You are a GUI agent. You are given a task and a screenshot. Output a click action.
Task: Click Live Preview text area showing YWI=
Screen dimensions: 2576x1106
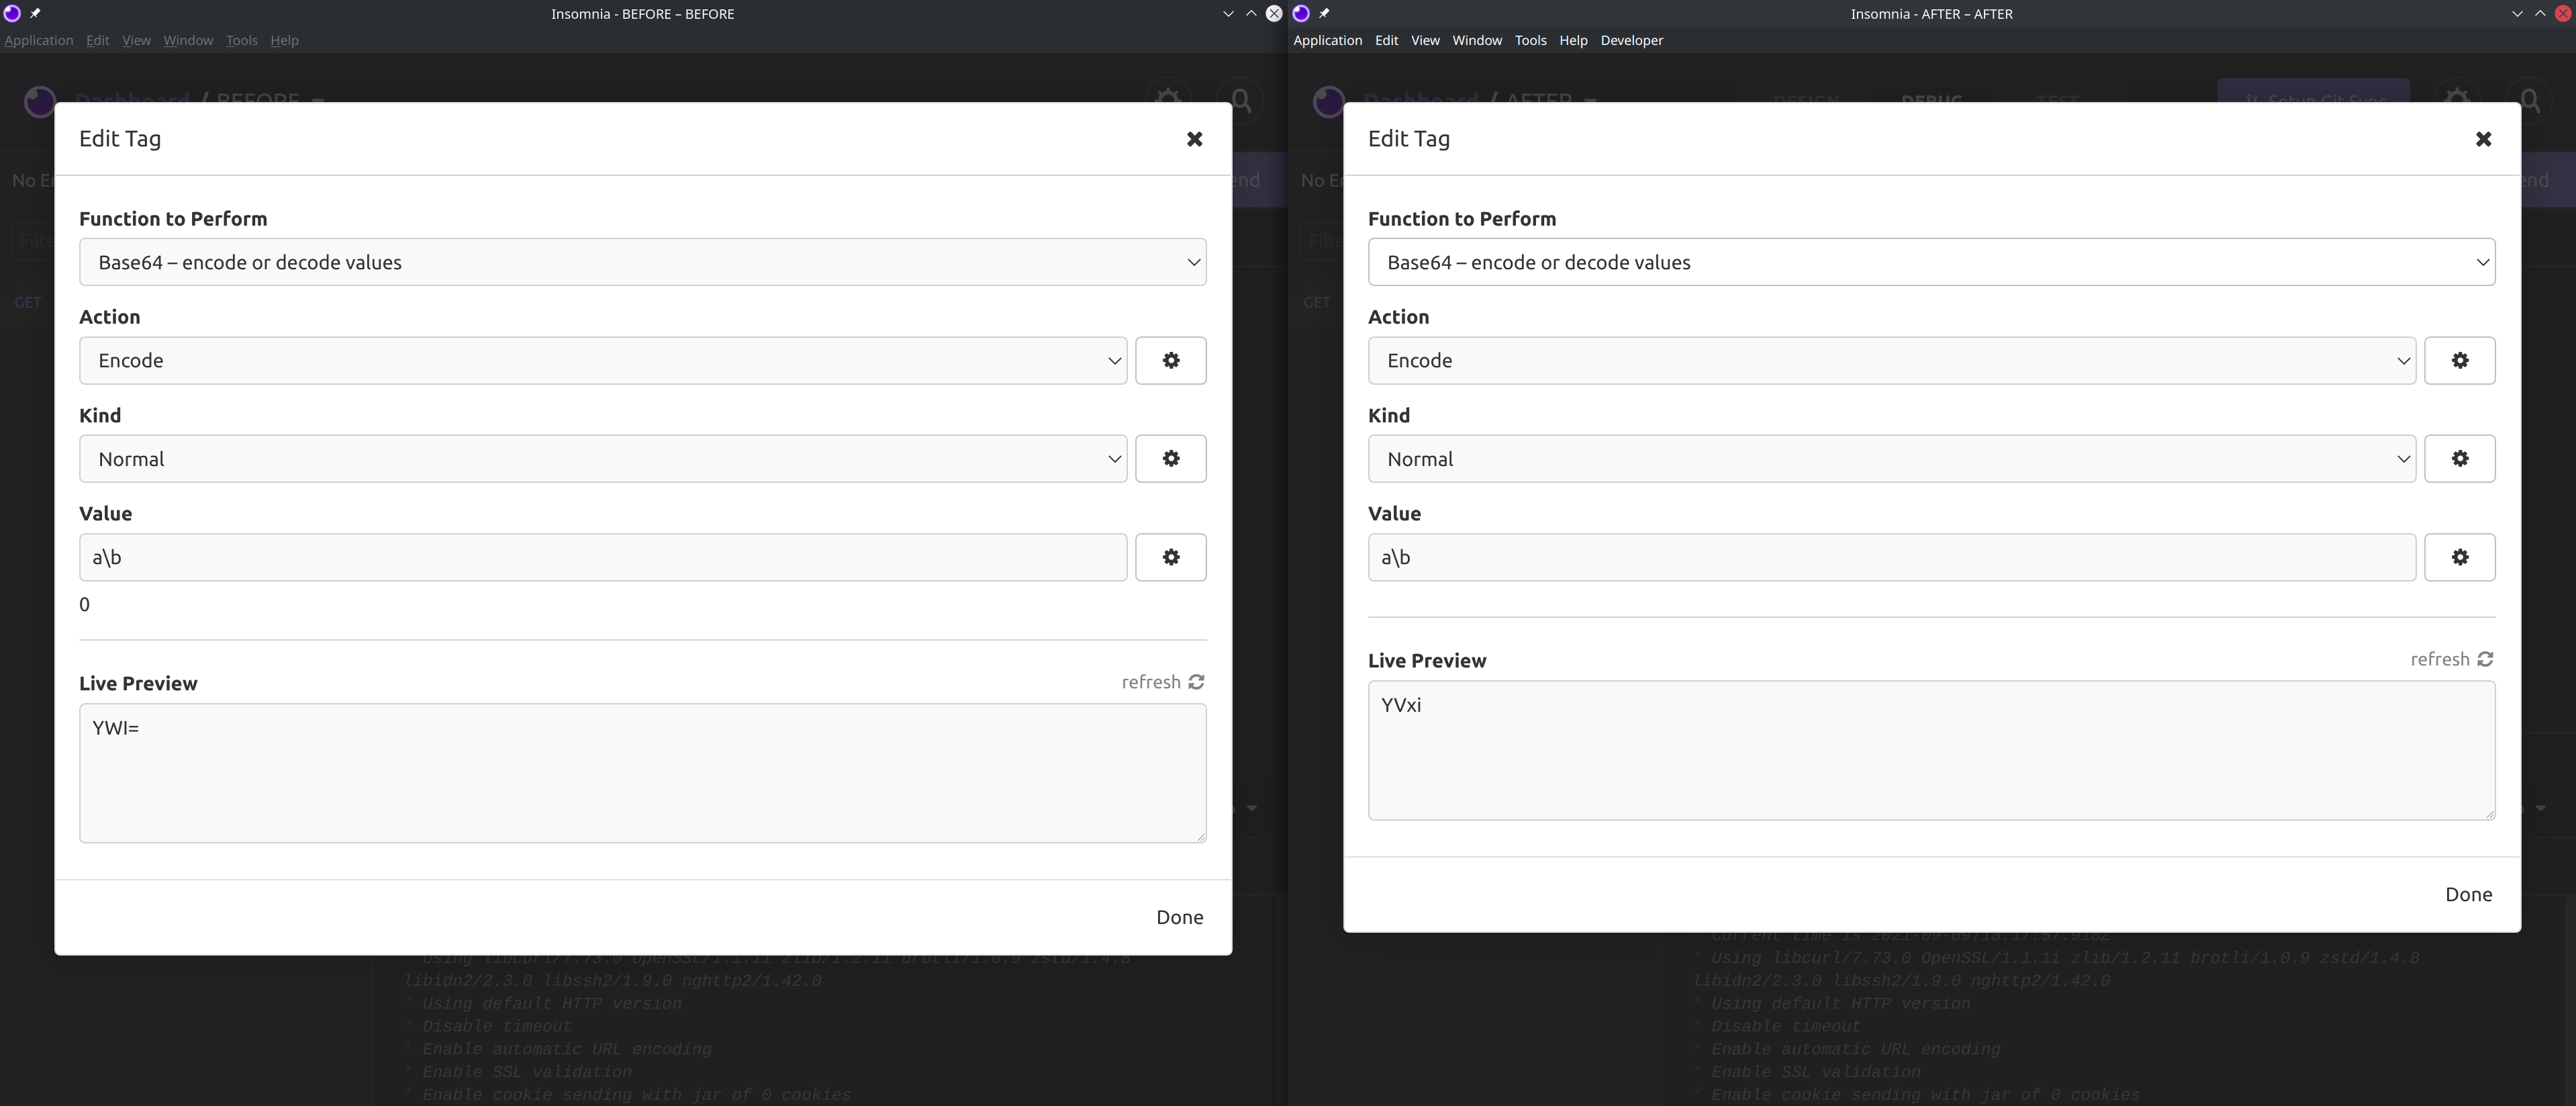[642, 772]
